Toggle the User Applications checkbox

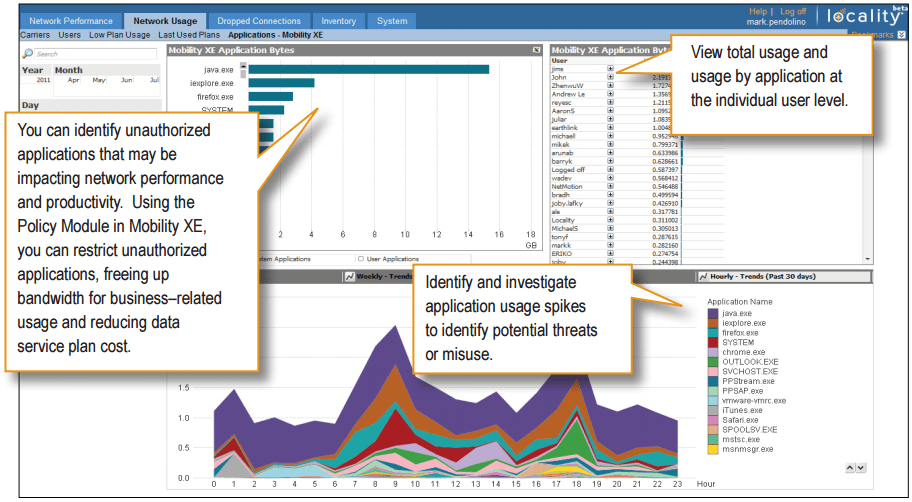click(x=361, y=259)
